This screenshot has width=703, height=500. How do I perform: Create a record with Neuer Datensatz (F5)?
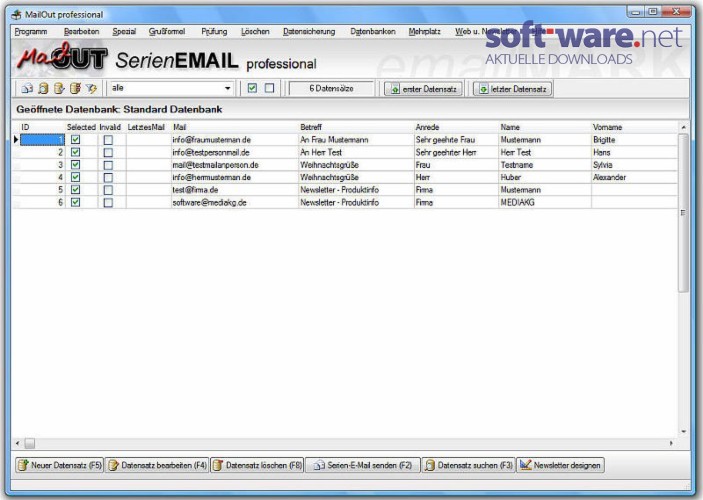[59, 465]
